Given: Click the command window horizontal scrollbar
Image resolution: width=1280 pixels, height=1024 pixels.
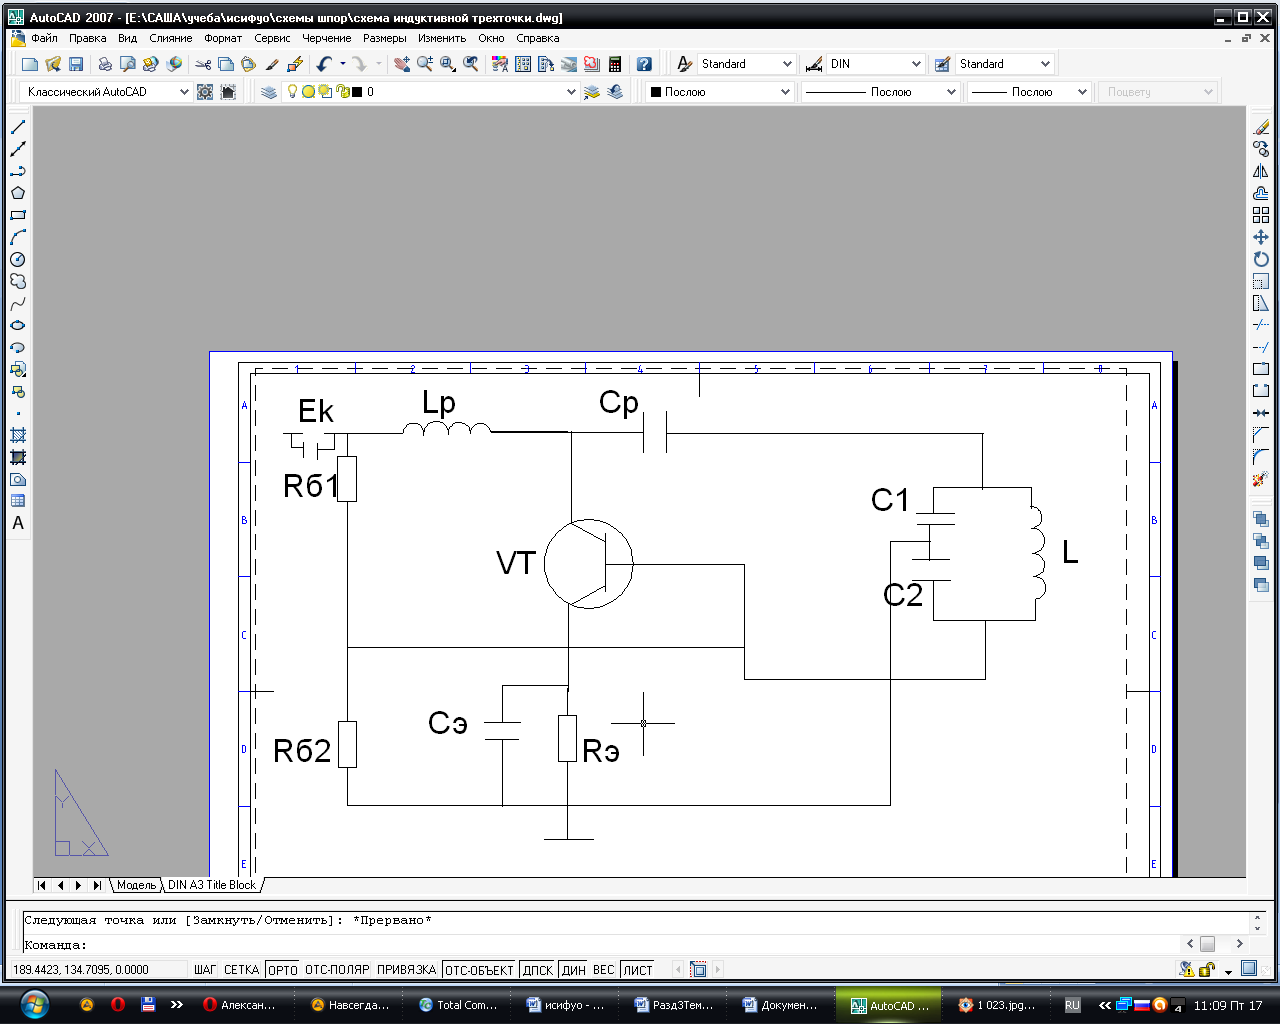Looking at the screenshot, I should 1214,943.
